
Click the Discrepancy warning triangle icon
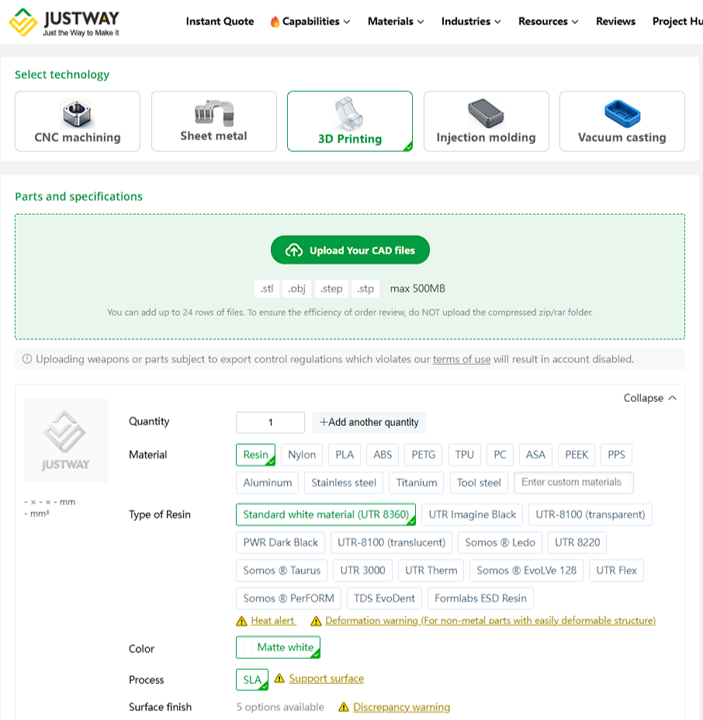pyautogui.click(x=344, y=707)
